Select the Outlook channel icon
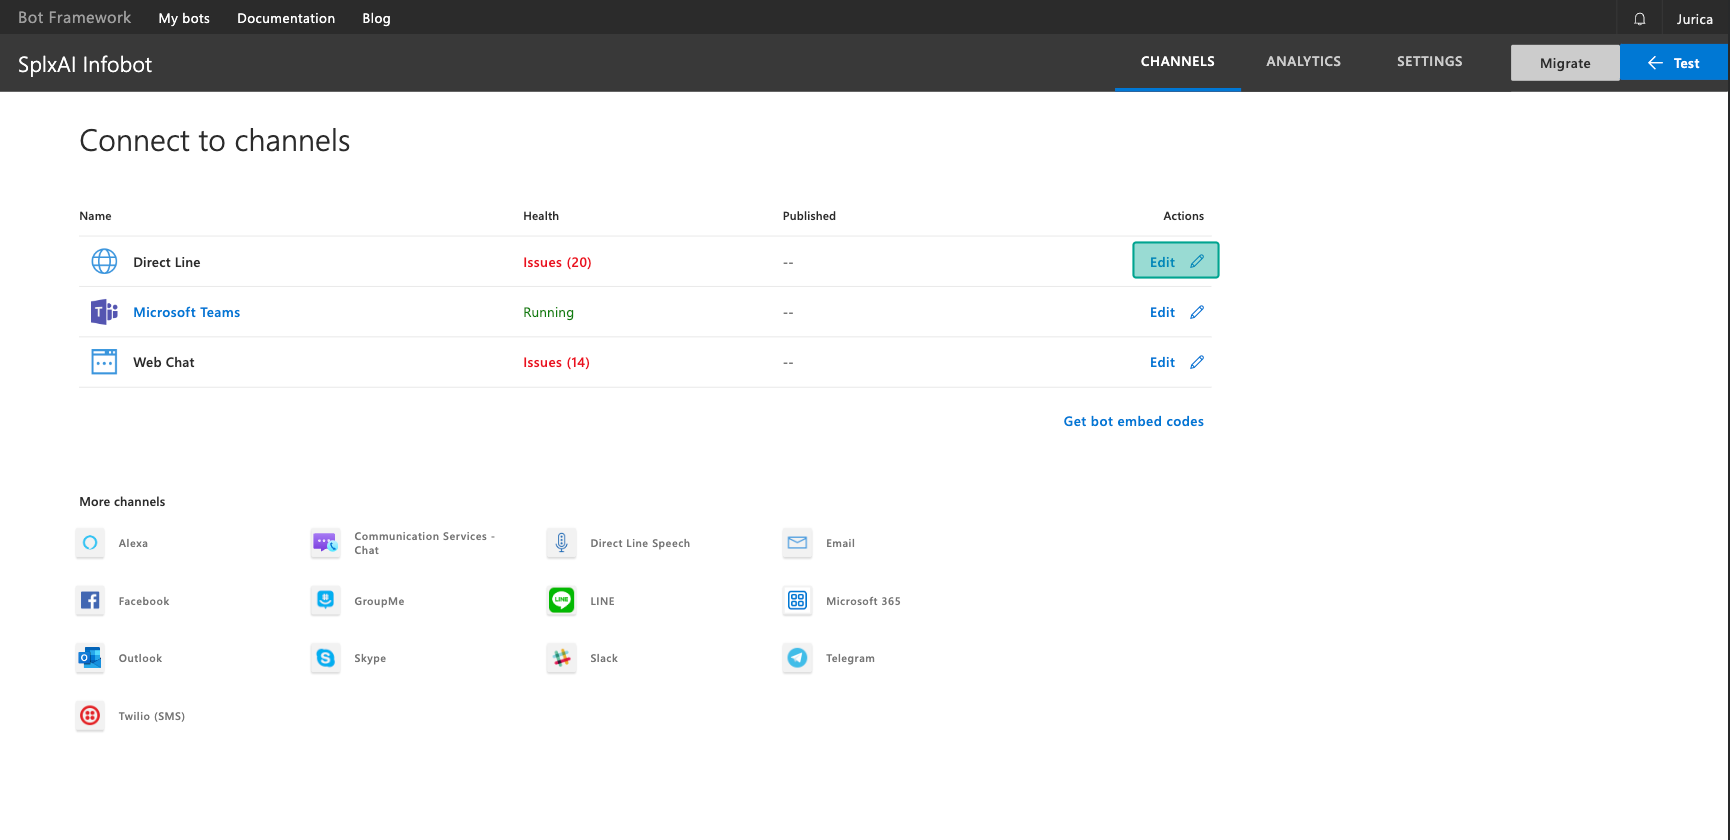This screenshot has width=1730, height=840. pyautogui.click(x=90, y=658)
